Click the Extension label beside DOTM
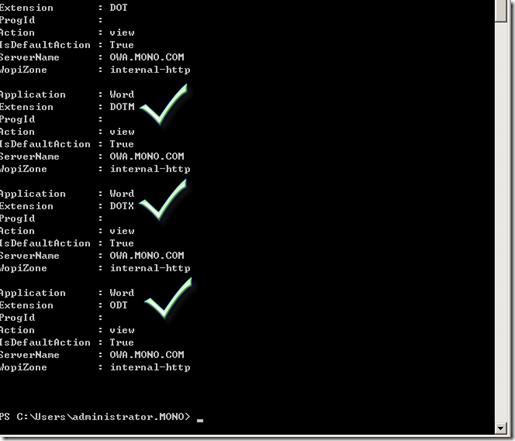The image size is (515, 441). click(x=26, y=107)
